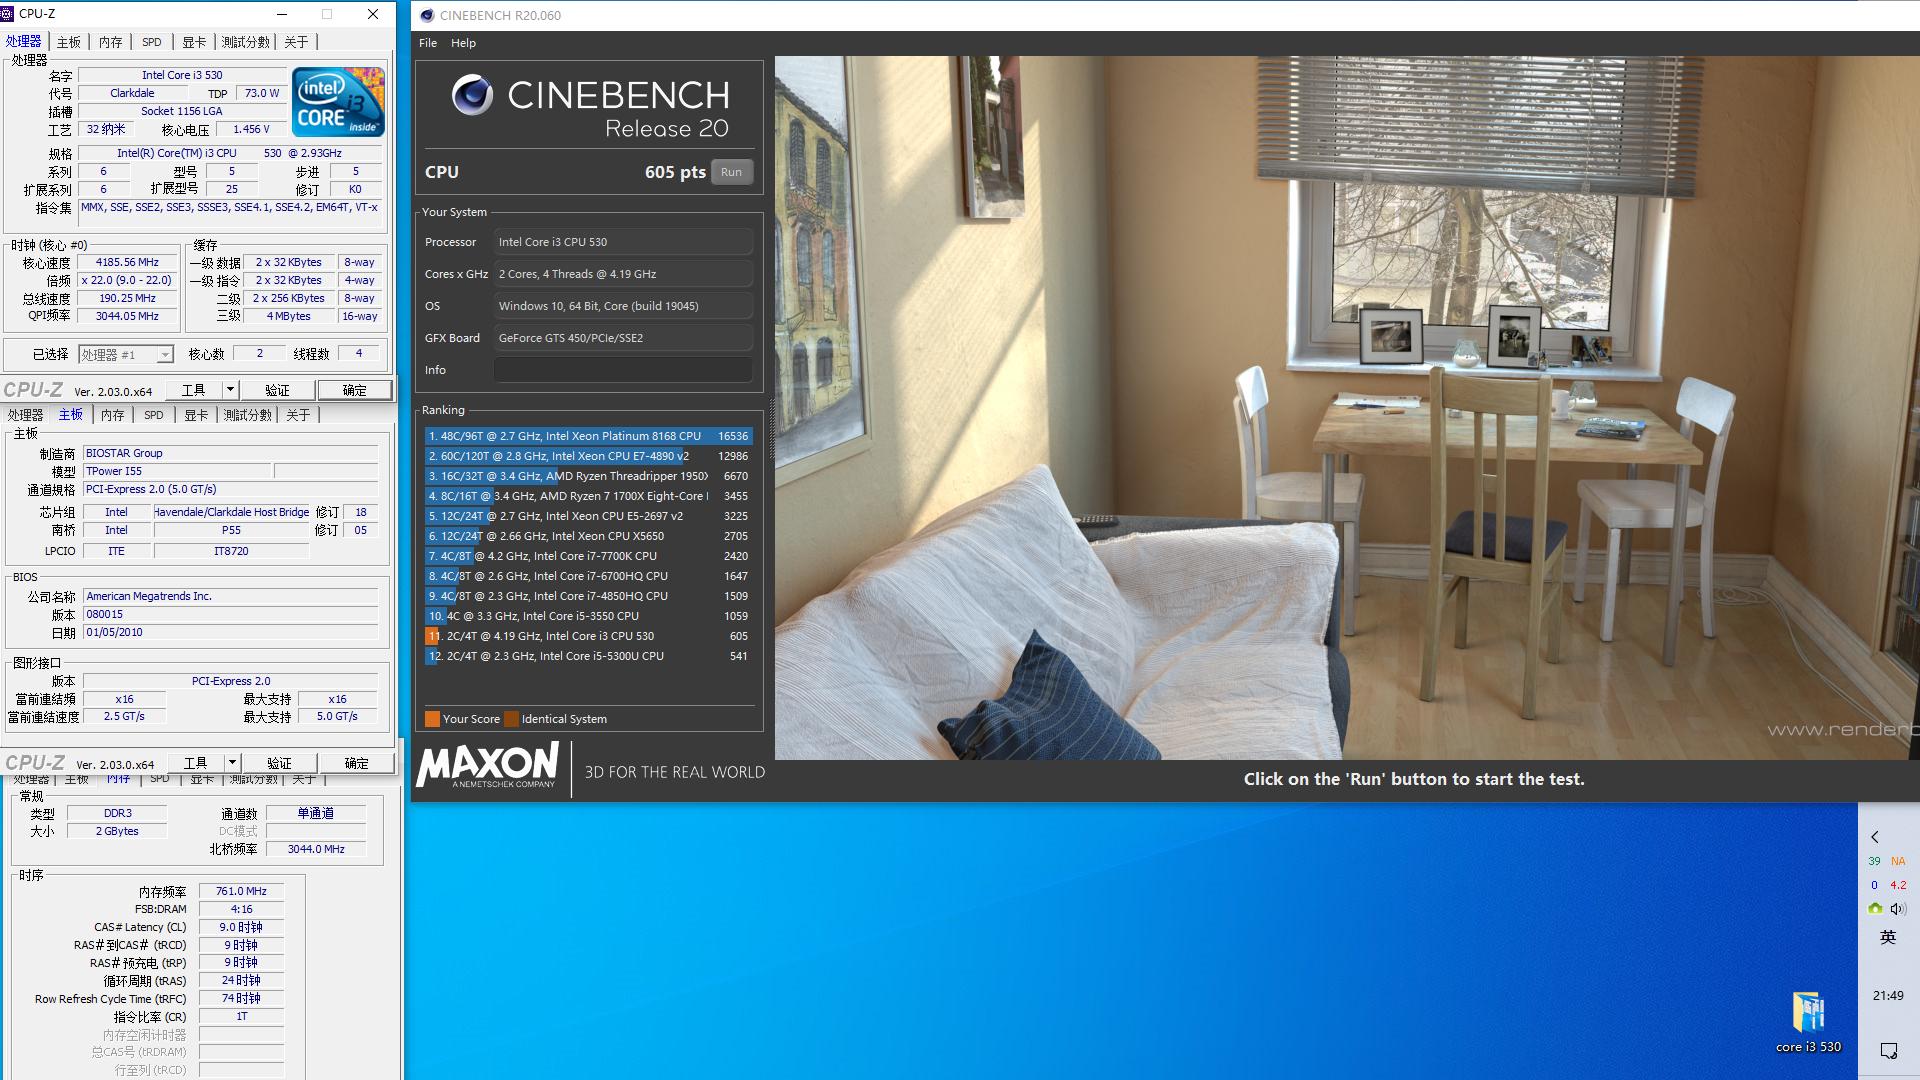Click the 核心速度 value 4185.56 MHz
The height and width of the screenshot is (1080, 1920).
click(127, 263)
